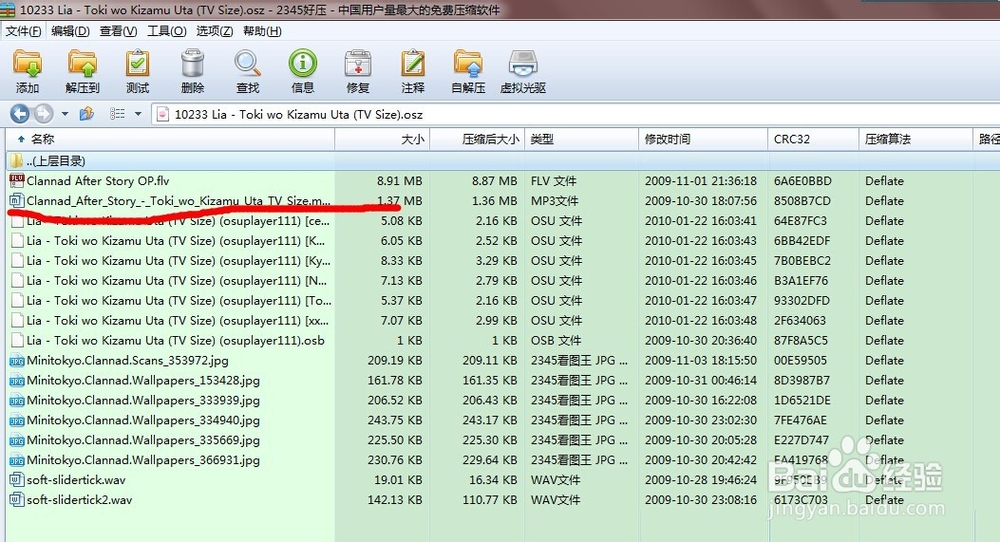Click the size cell 8.91 MB
The height and width of the screenshot is (542, 1000).
coord(399,181)
